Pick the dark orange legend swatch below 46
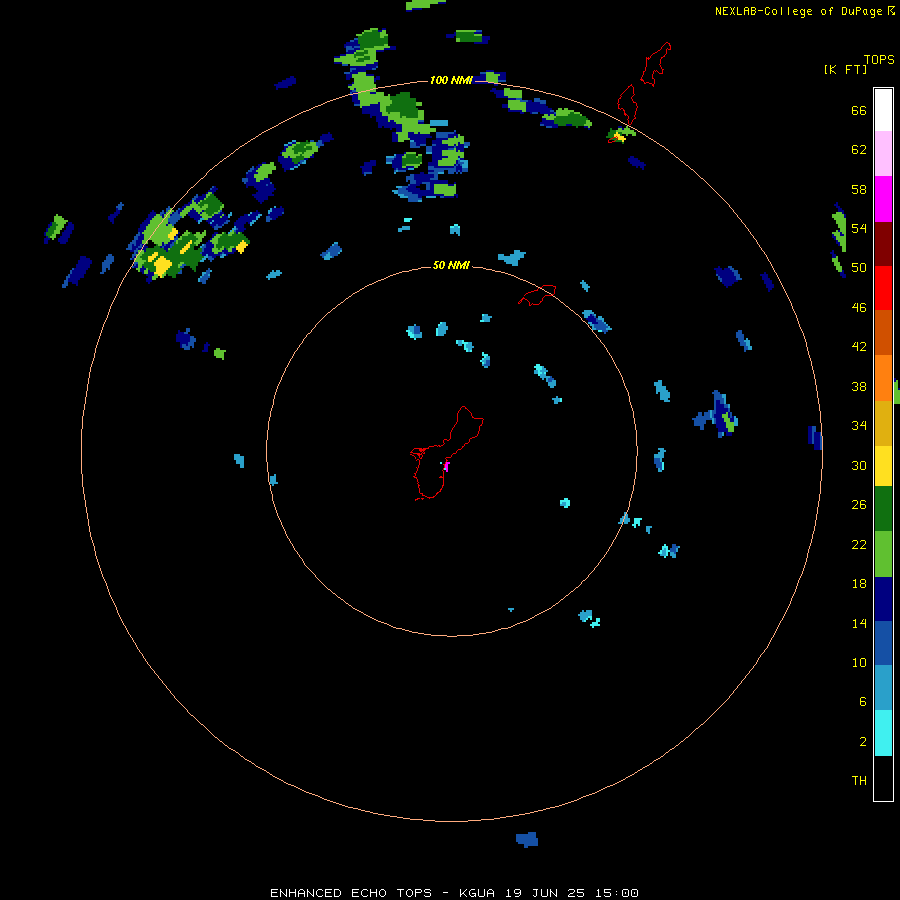Screen dimensions: 900x900 tap(883, 332)
